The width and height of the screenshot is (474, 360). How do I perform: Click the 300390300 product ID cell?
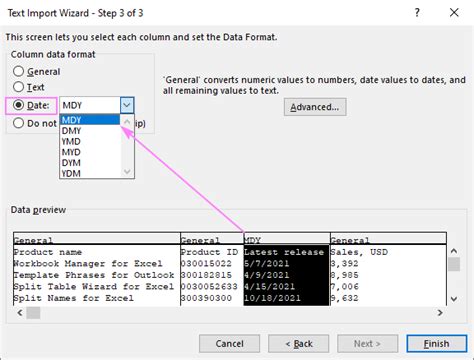click(206, 298)
